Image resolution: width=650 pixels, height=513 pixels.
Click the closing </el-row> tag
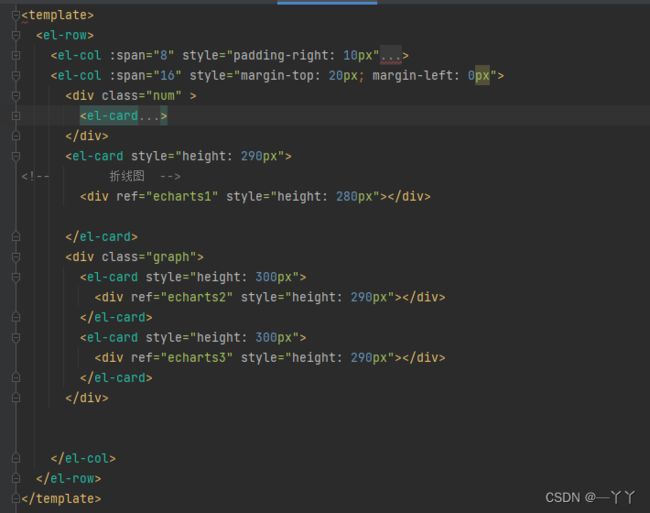(x=68, y=479)
